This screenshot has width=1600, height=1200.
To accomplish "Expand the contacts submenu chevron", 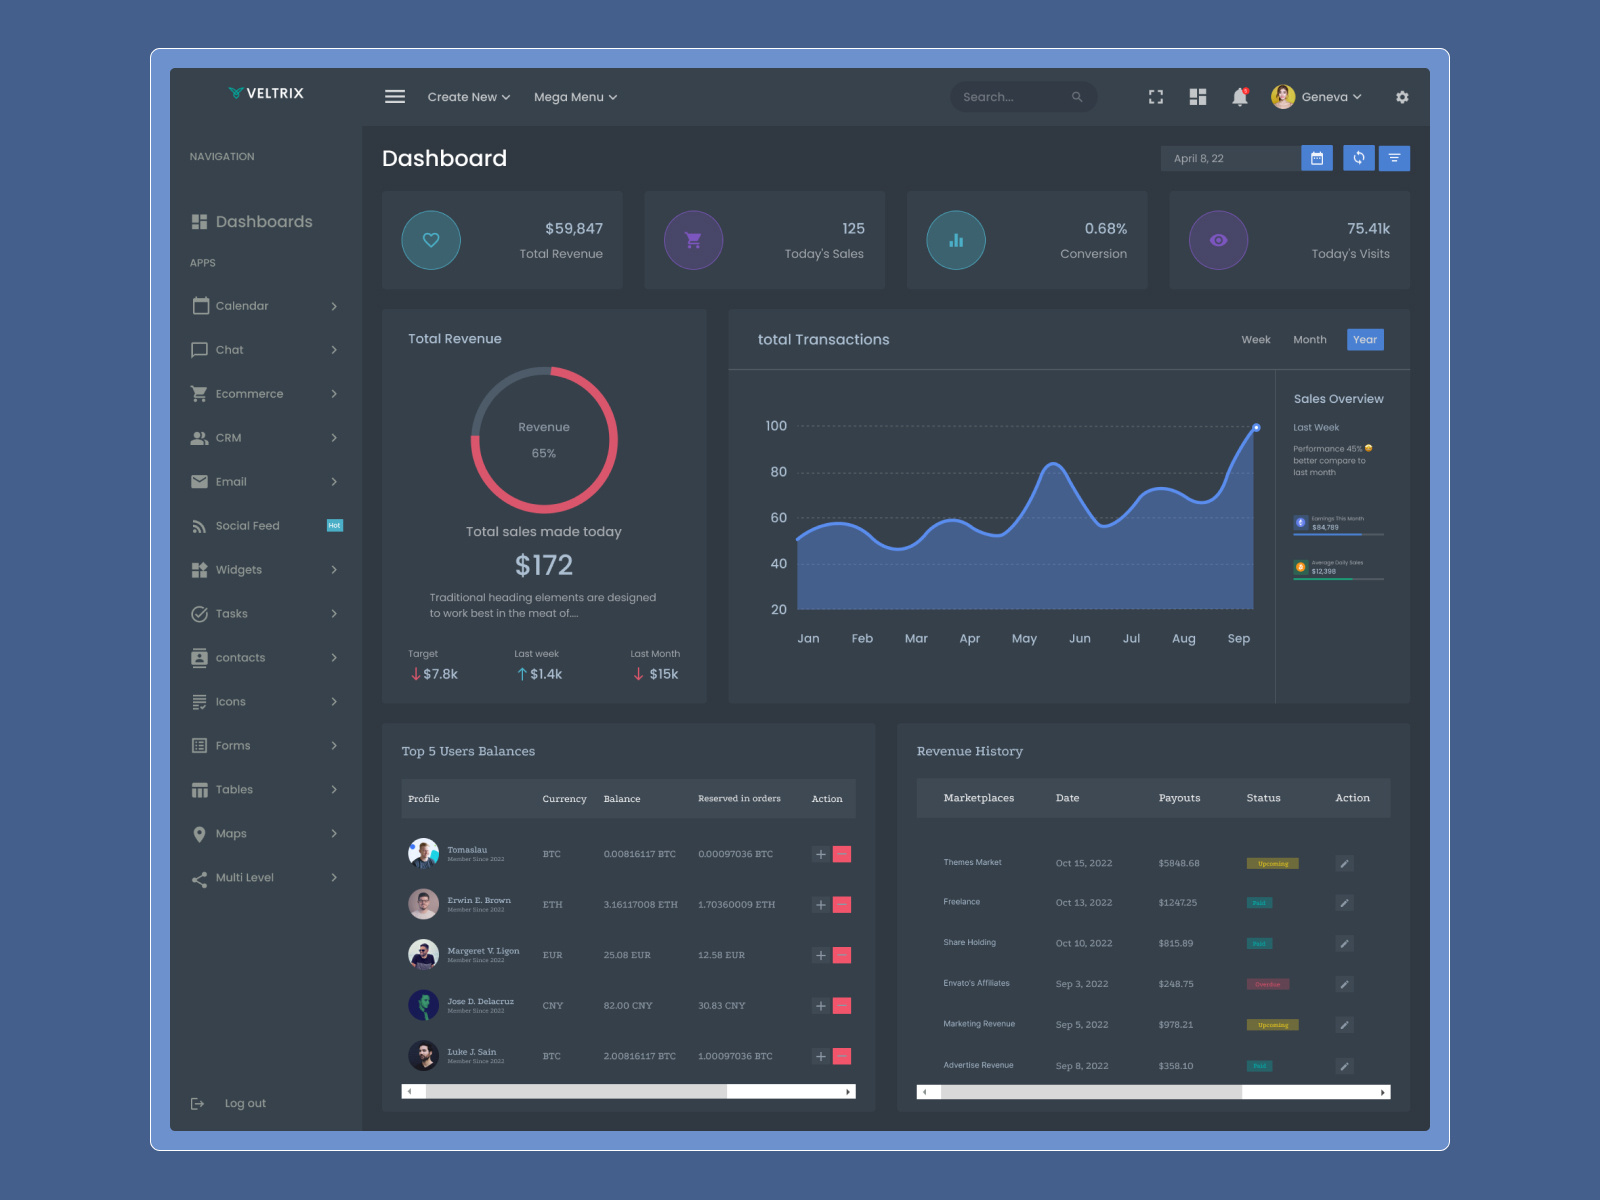I will coord(334,658).
